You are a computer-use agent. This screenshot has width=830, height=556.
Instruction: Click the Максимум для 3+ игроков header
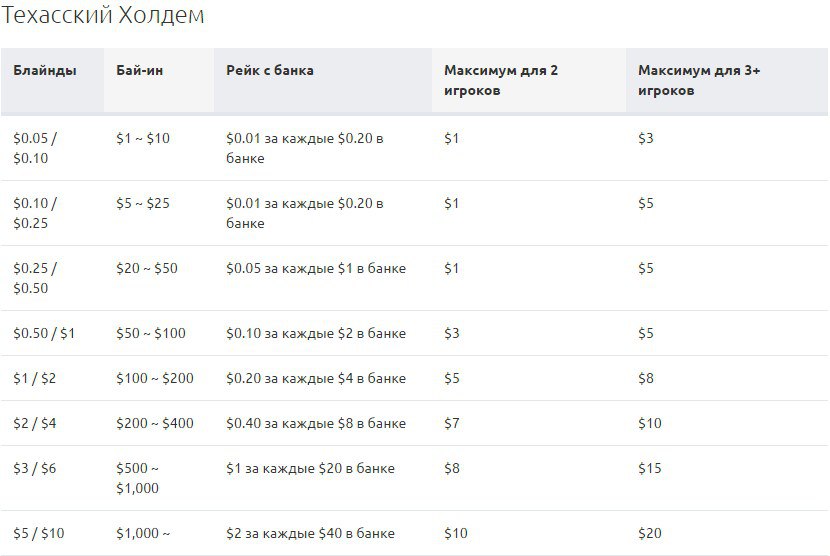tap(699, 80)
